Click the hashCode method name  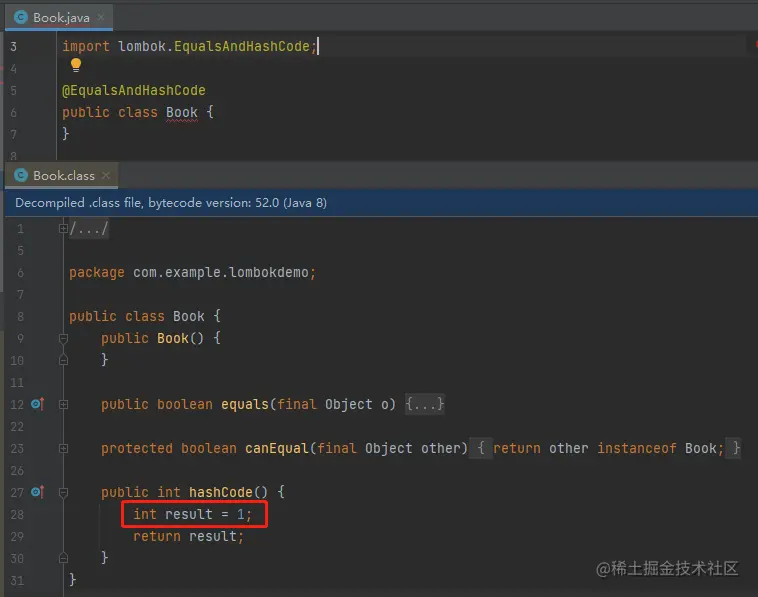pyautogui.click(x=220, y=492)
